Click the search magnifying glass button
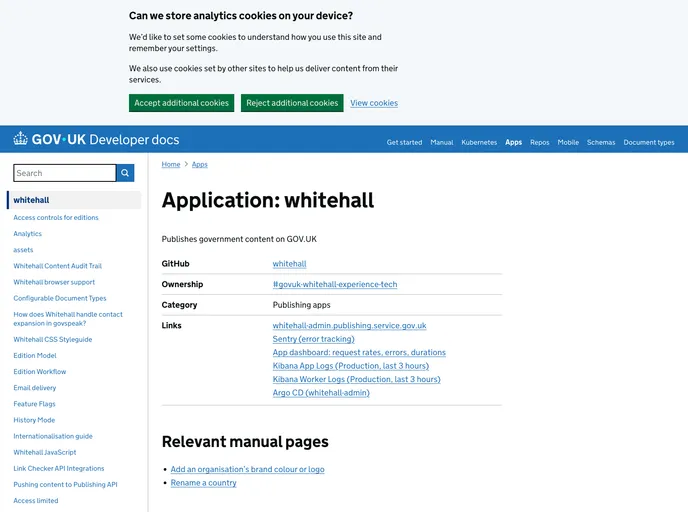 [125, 173]
